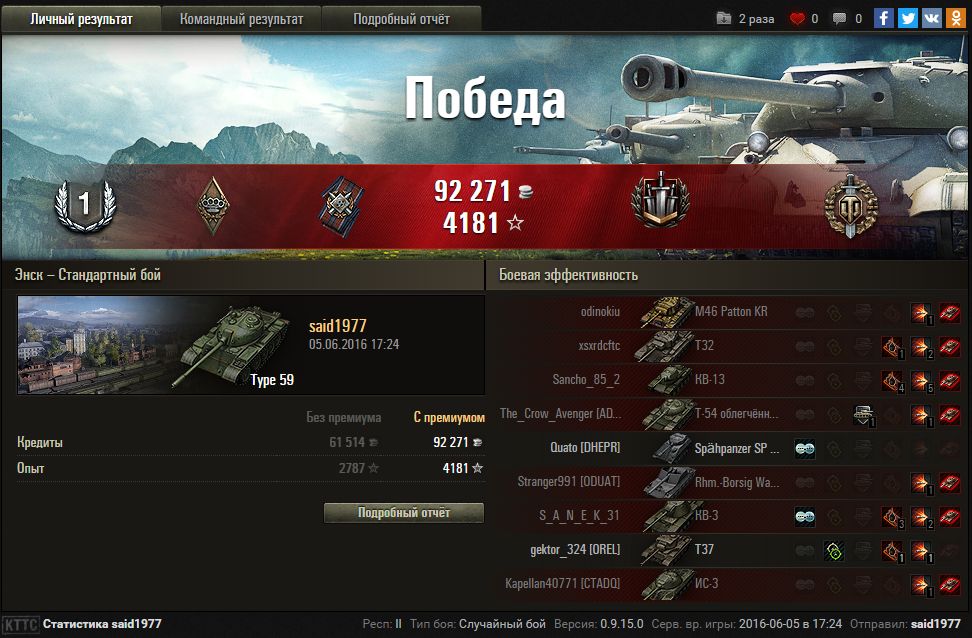Click the Top Gun tank badge

click(x=661, y=200)
